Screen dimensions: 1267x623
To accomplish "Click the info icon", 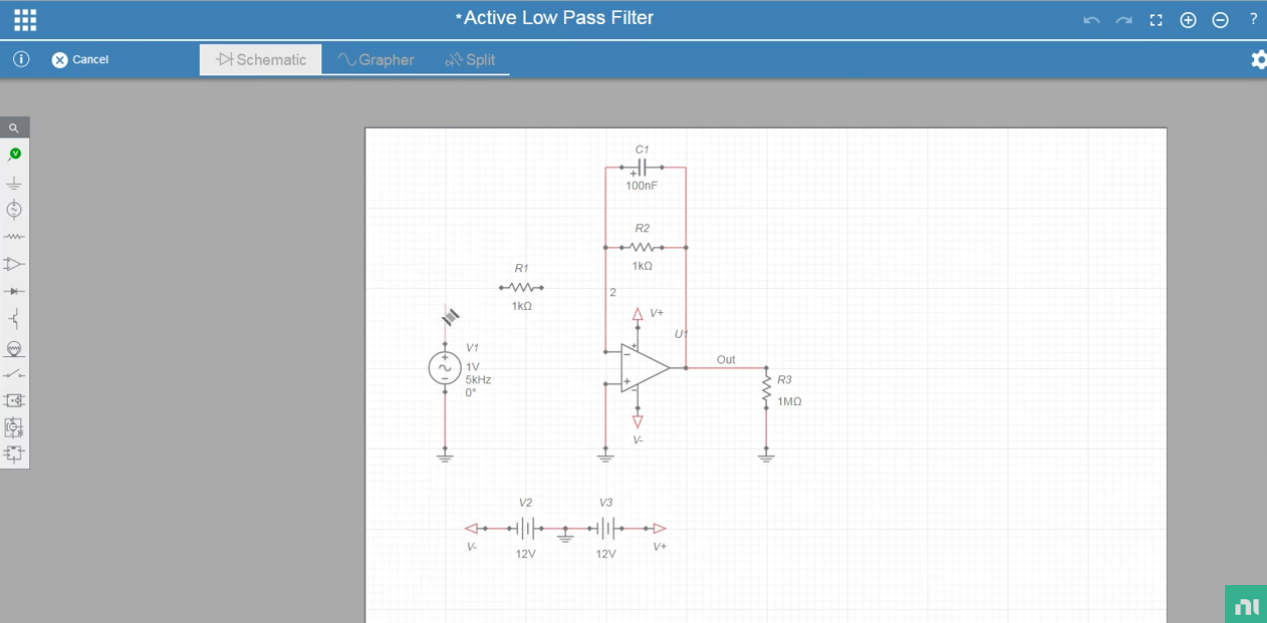I will pyautogui.click(x=21, y=59).
